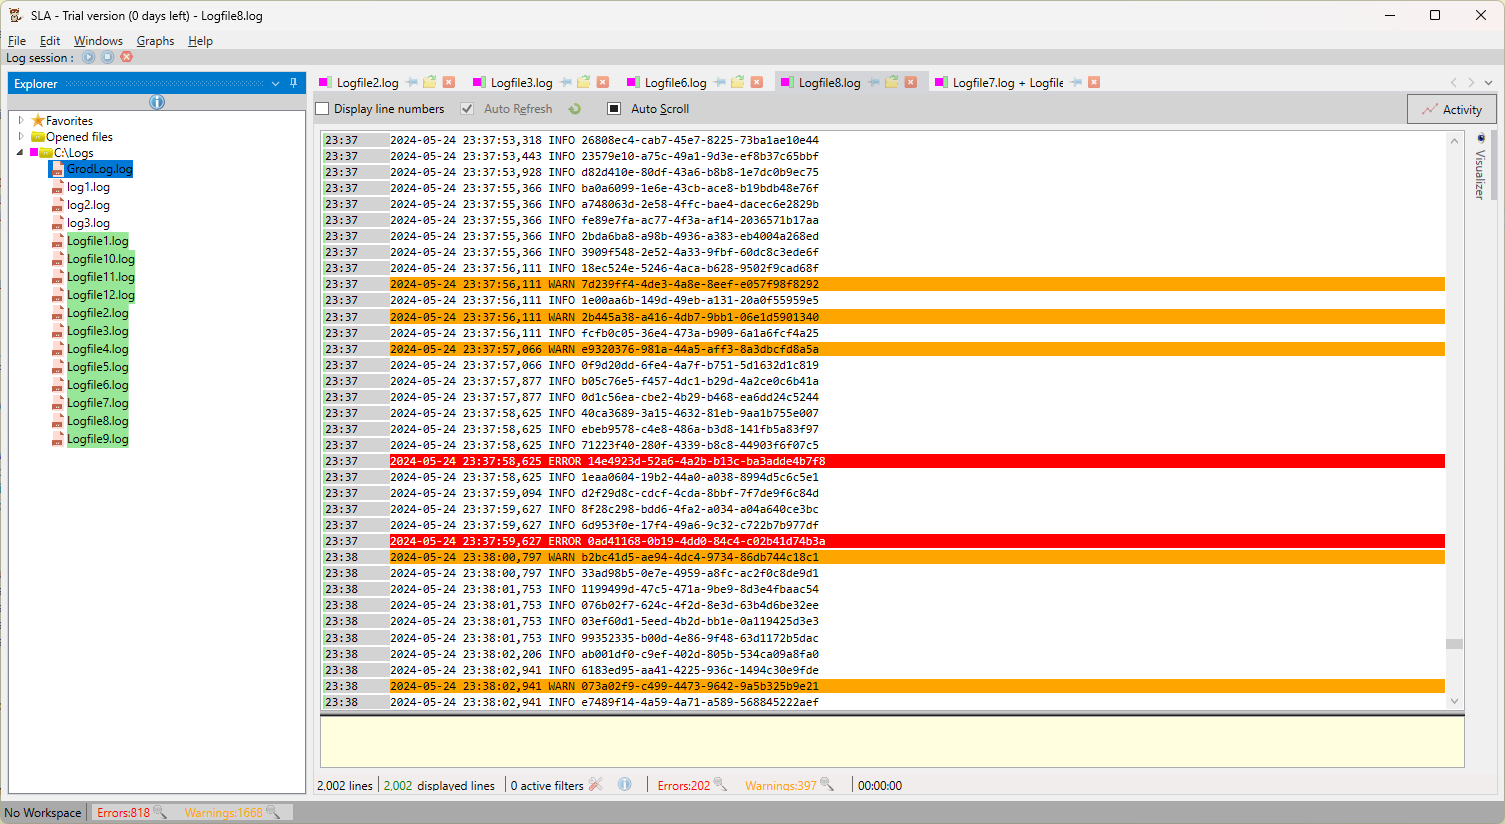Select Logfile10.log in the Explorer tree
The height and width of the screenshot is (824, 1505).
[x=100, y=259]
